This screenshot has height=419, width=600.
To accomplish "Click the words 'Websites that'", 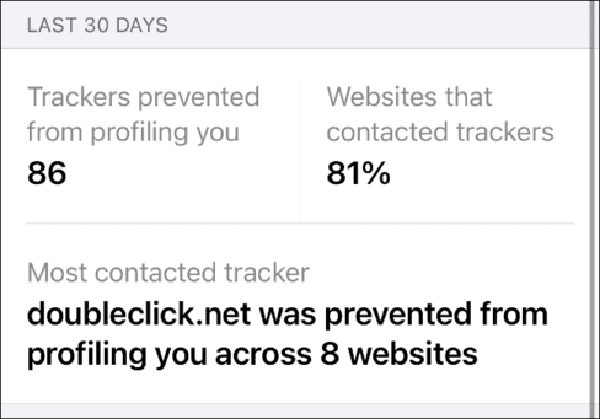I will tap(409, 98).
